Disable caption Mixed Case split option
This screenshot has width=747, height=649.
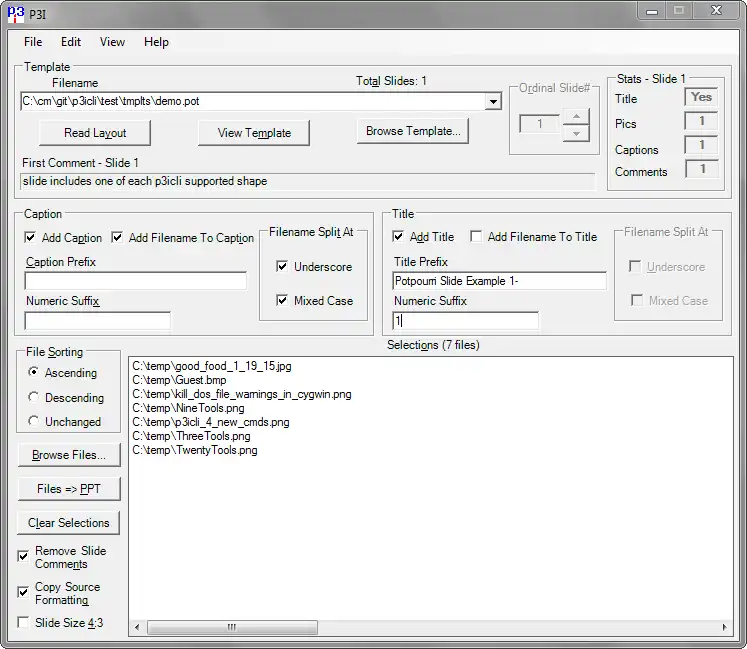[x=282, y=300]
